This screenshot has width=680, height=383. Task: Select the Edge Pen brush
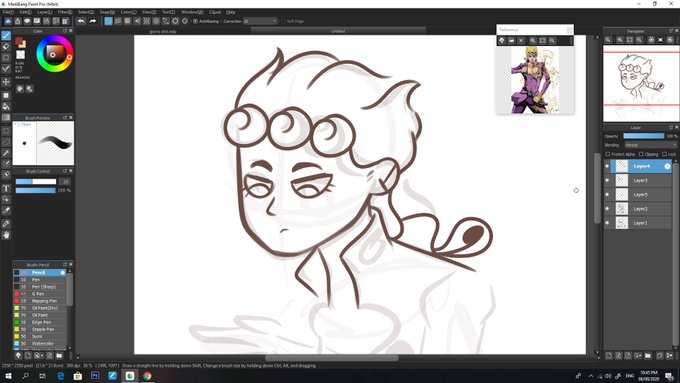pyautogui.click(x=39, y=322)
